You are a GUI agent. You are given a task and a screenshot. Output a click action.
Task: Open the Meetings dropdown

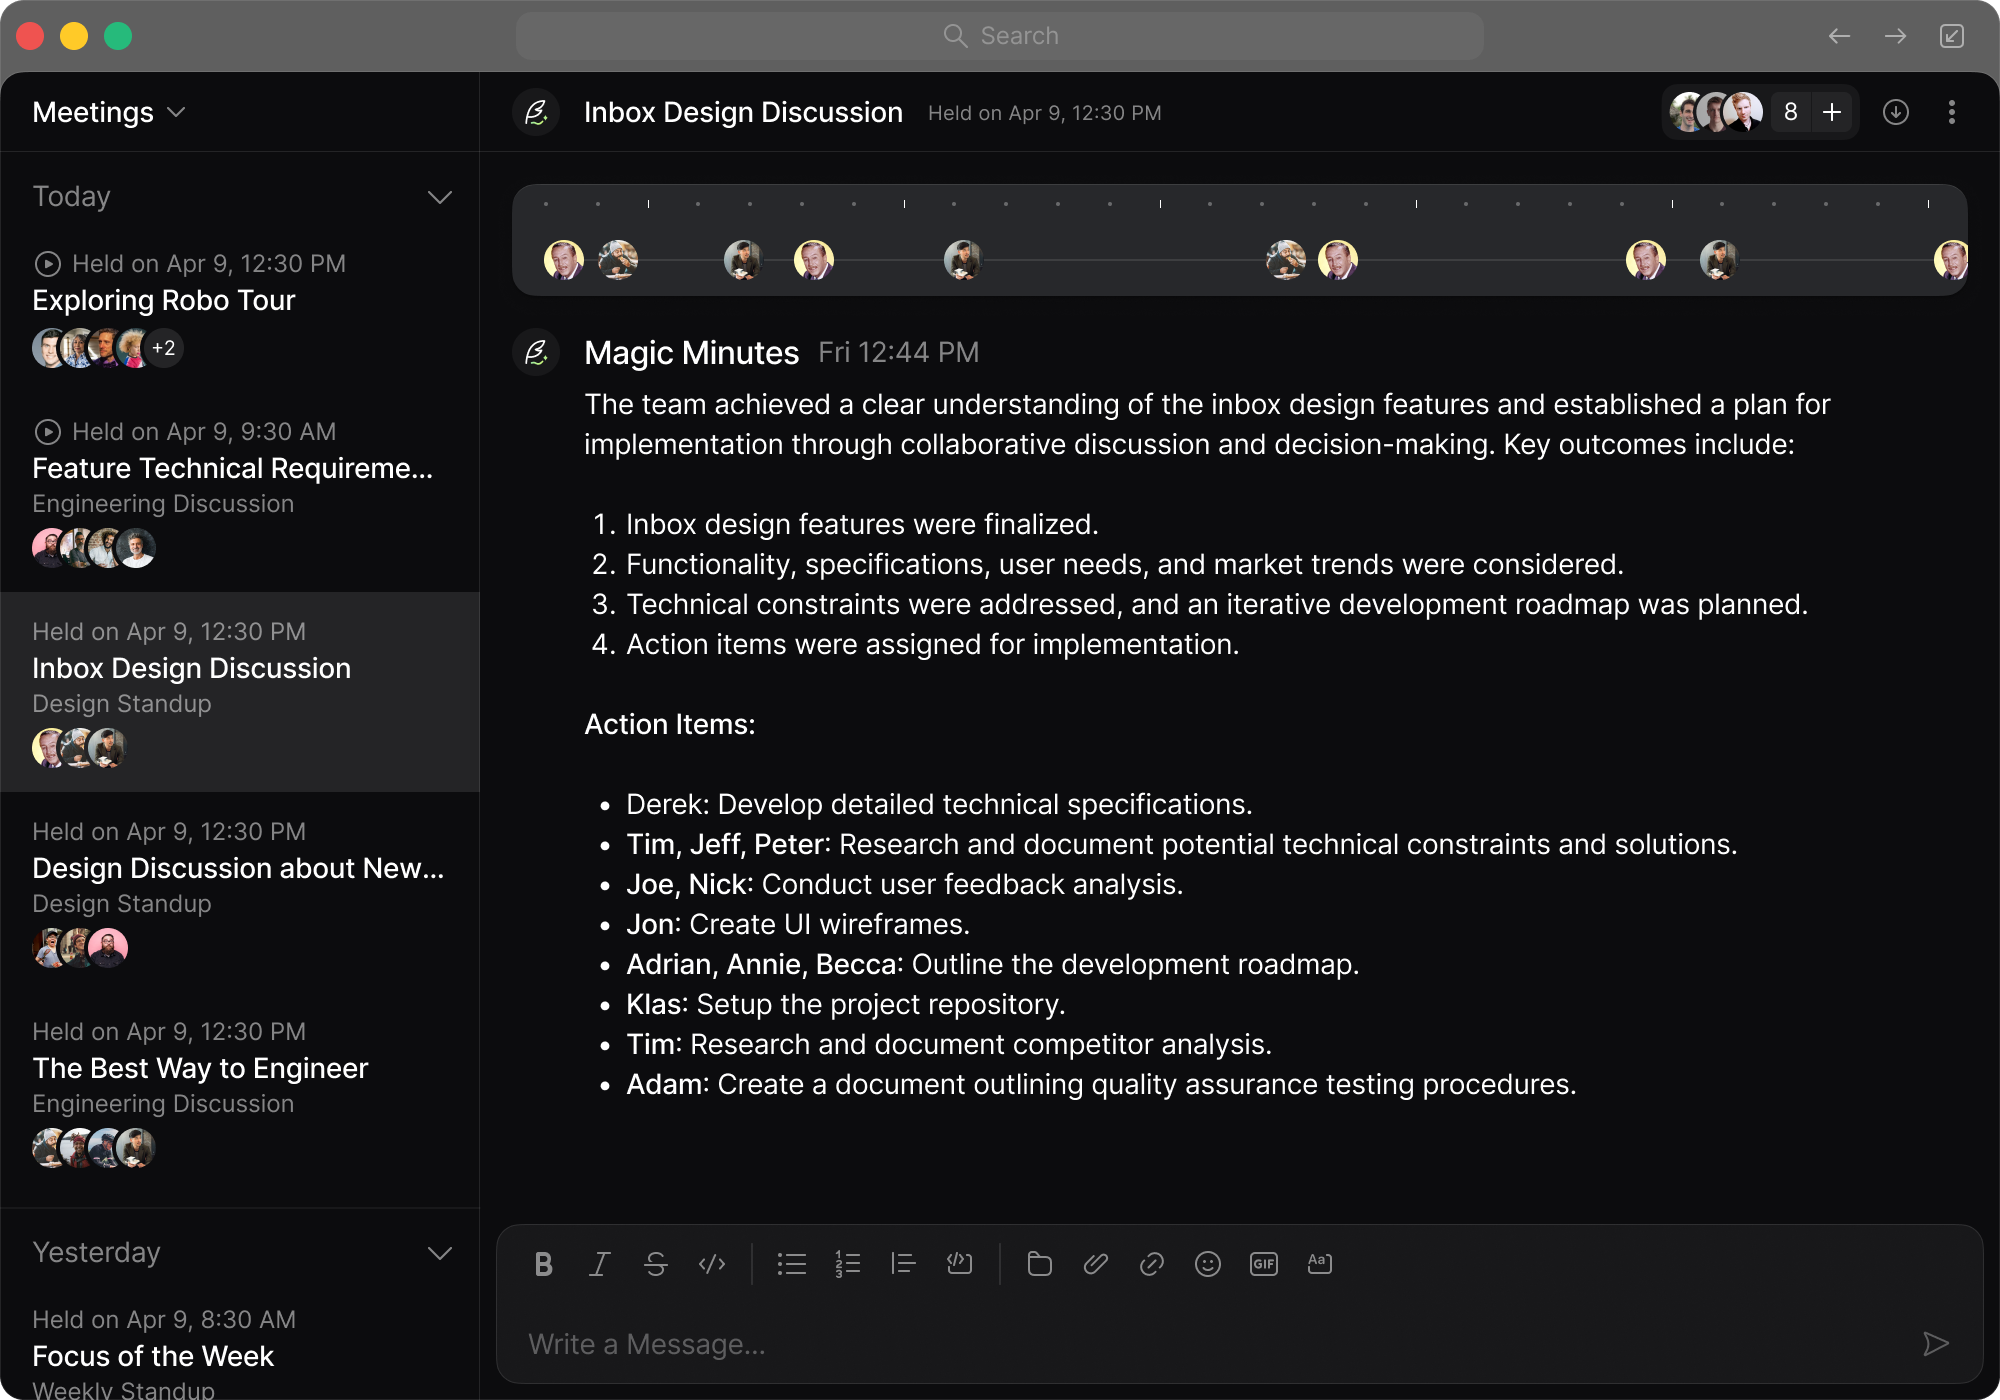[108, 112]
